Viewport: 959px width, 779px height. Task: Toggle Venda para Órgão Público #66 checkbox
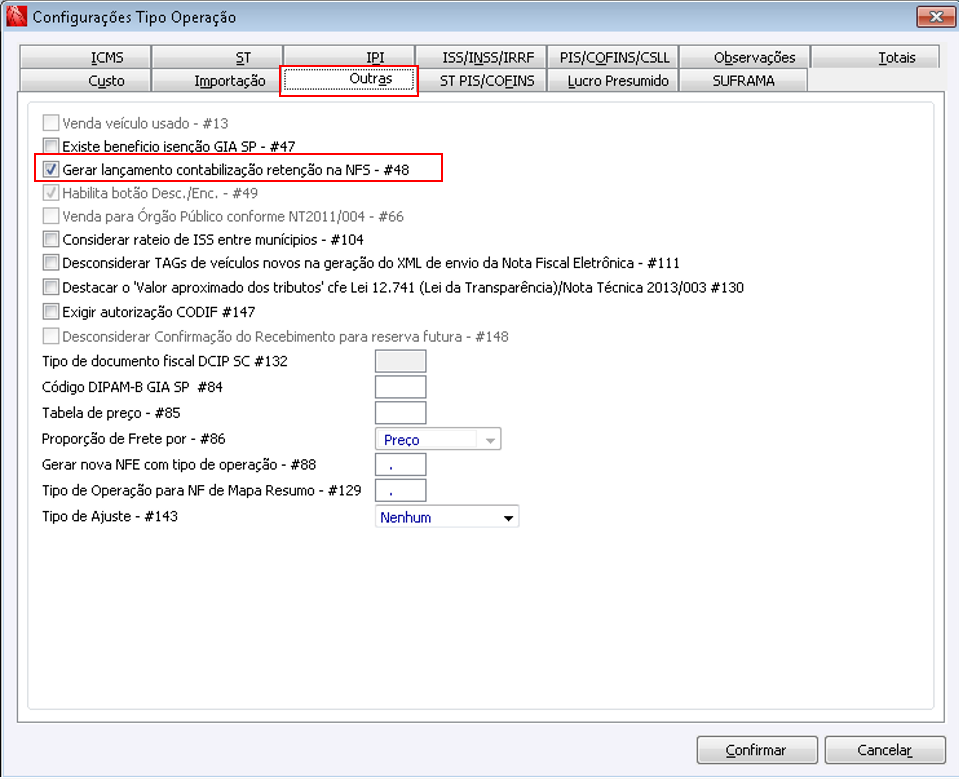[x=51, y=216]
